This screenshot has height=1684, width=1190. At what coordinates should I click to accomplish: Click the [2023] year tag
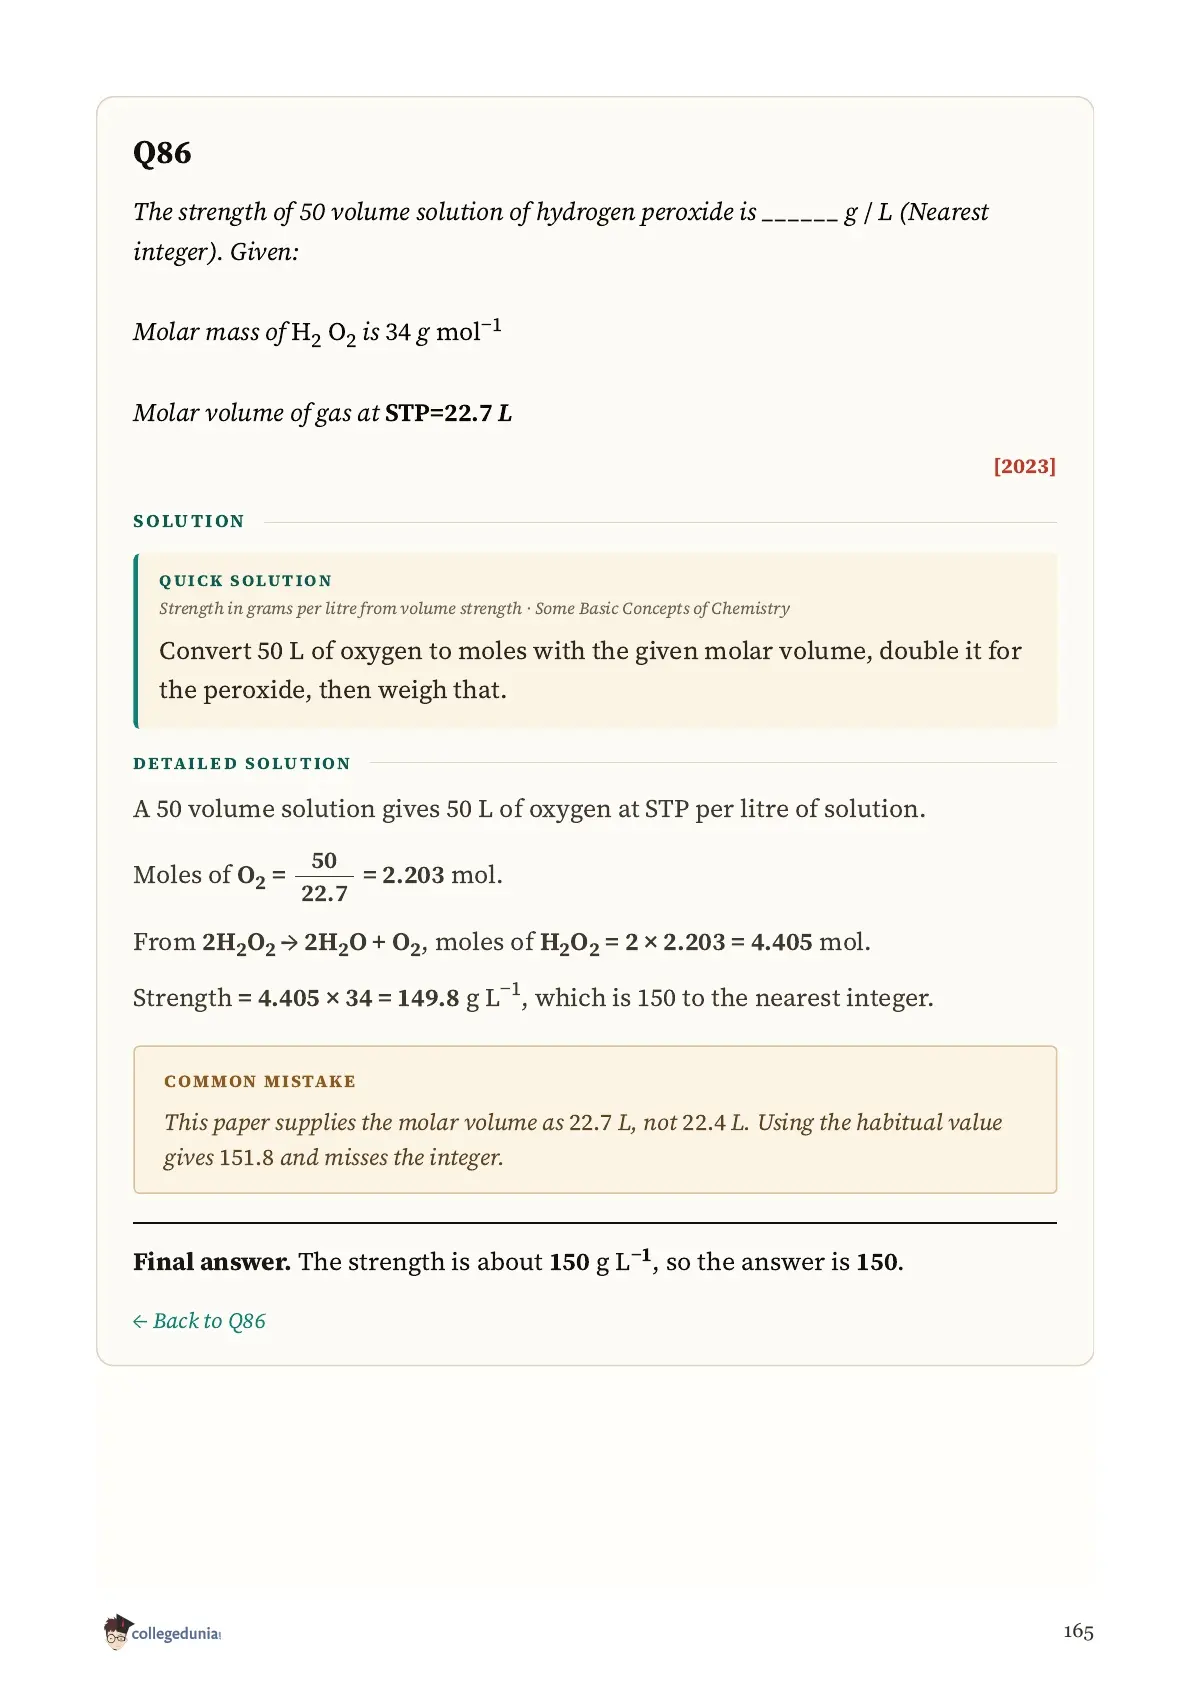(x=1024, y=466)
